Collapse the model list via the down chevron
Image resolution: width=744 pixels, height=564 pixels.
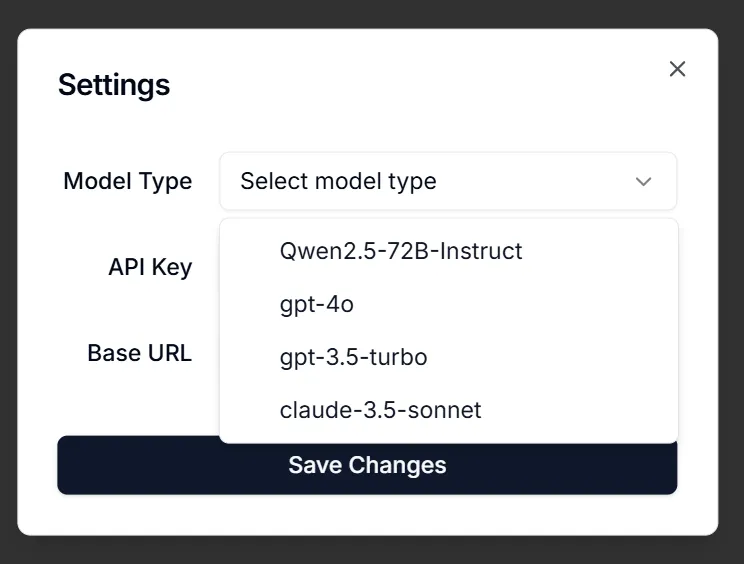[x=643, y=181]
